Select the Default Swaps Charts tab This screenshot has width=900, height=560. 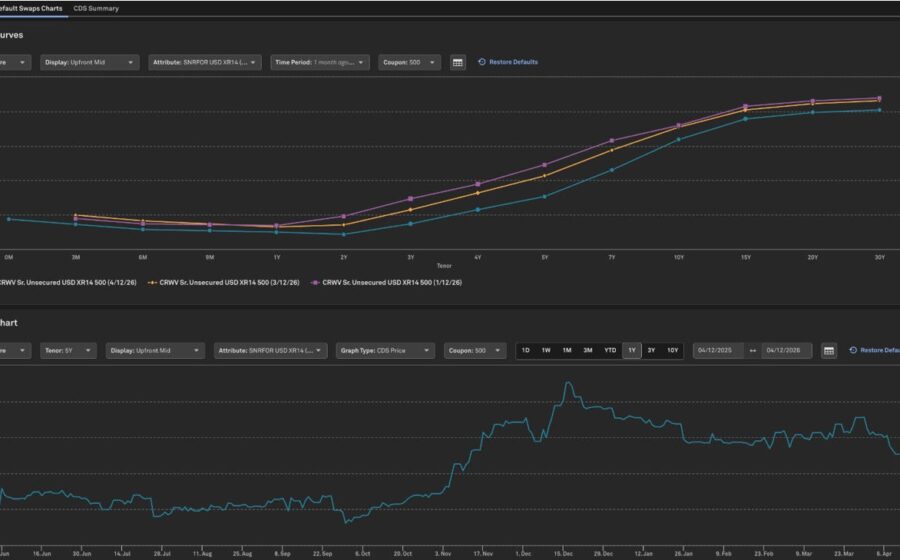point(31,9)
